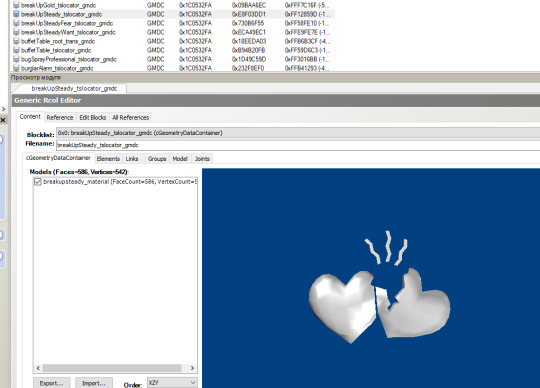Viewport: 540px width, 388px height.
Task: Toggle breakupsteady_material model checkbox
Action: [38, 181]
